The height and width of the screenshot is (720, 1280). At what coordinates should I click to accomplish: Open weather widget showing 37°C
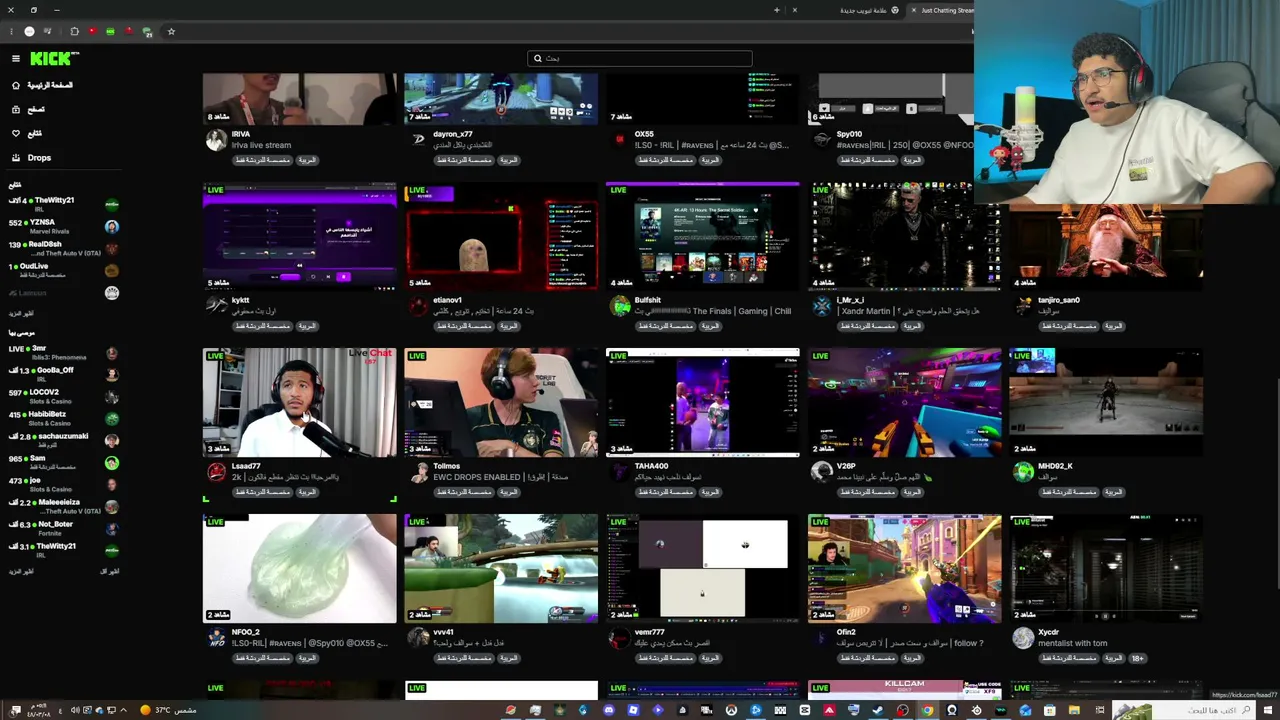point(168,710)
